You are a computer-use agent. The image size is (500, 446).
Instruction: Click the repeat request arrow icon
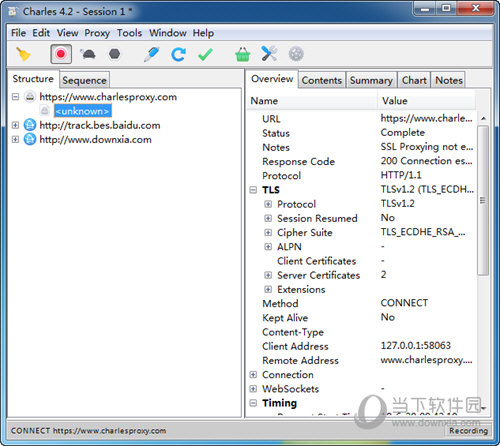(178, 54)
